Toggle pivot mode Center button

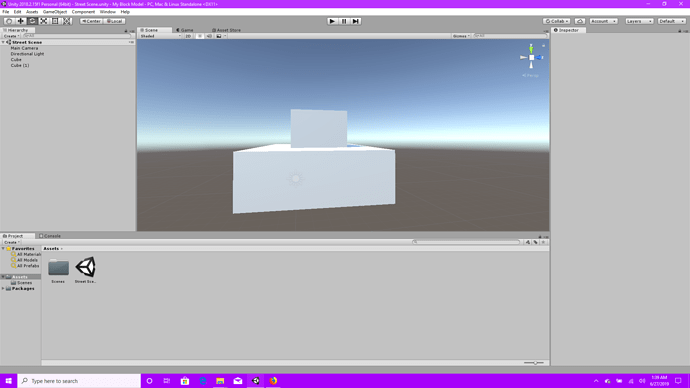(x=91, y=21)
